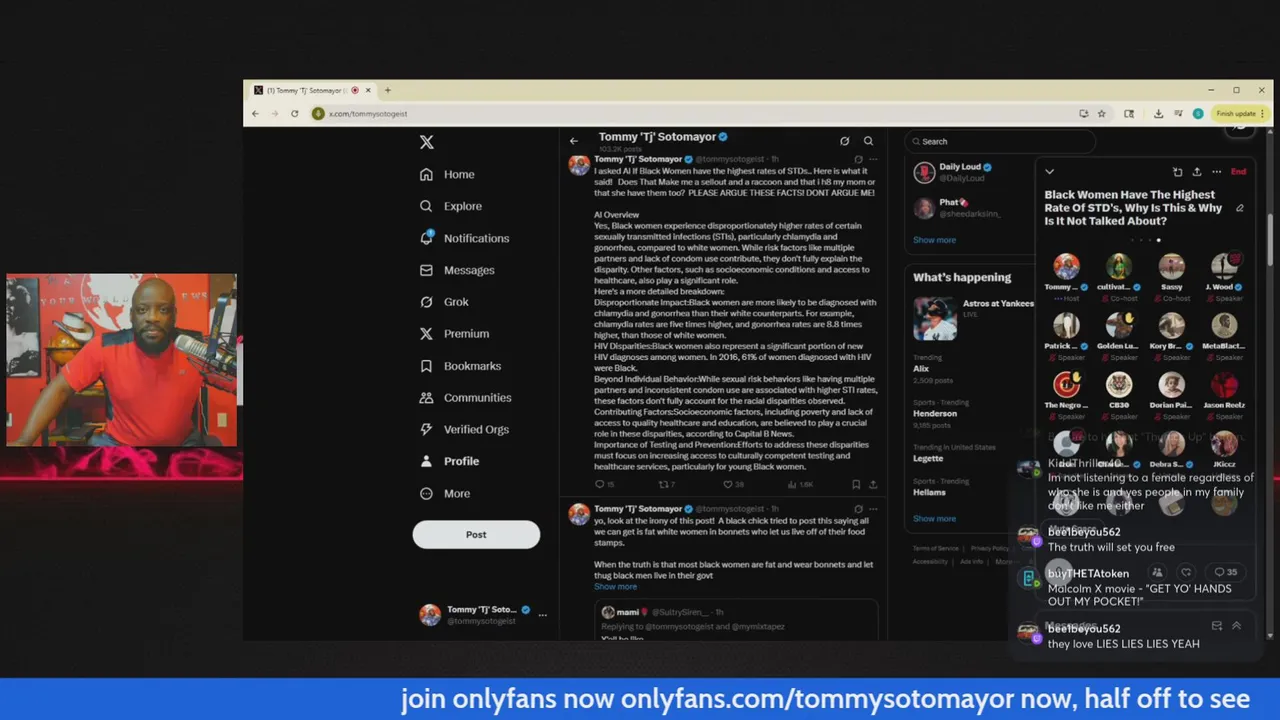Click the X logo in the sidebar

427,142
